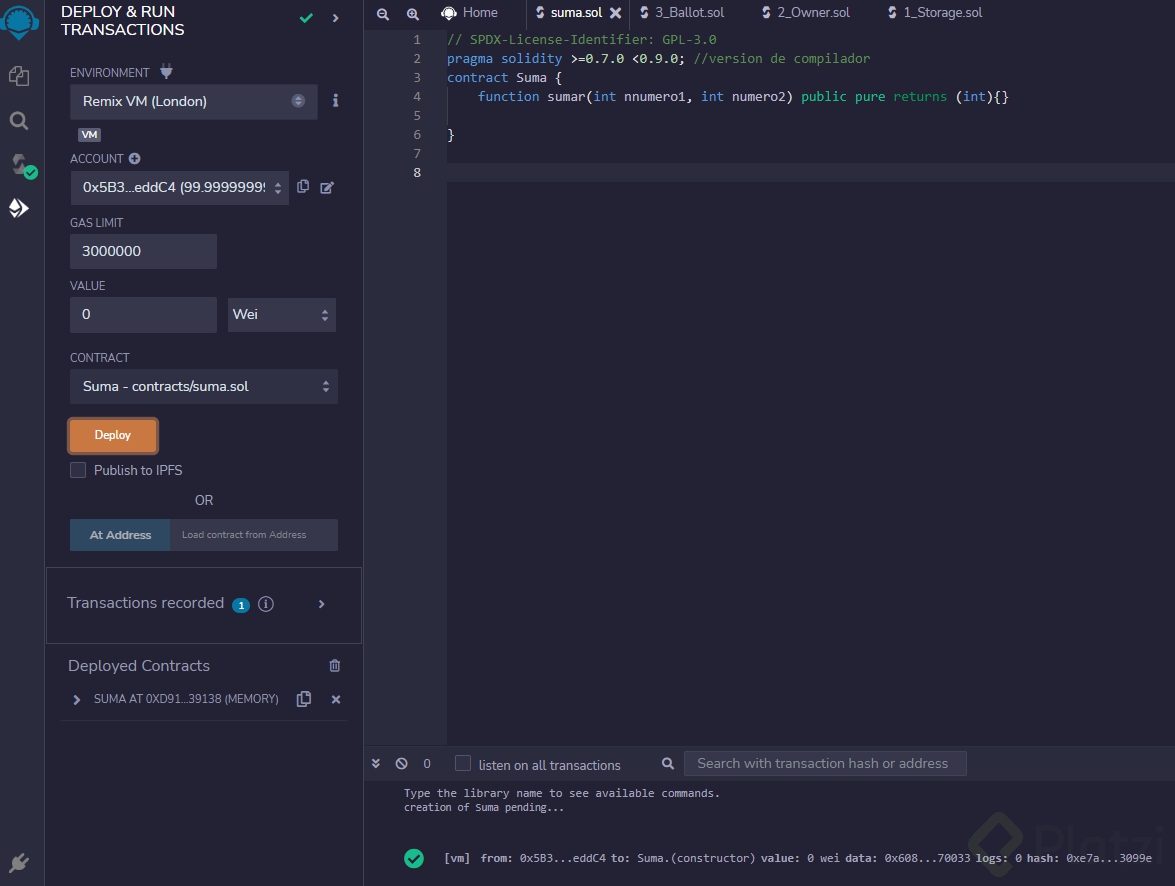Click line 4 function sumar code
Image resolution: width=1175 pixels, height=886 pixels.
tap(743, 97)
